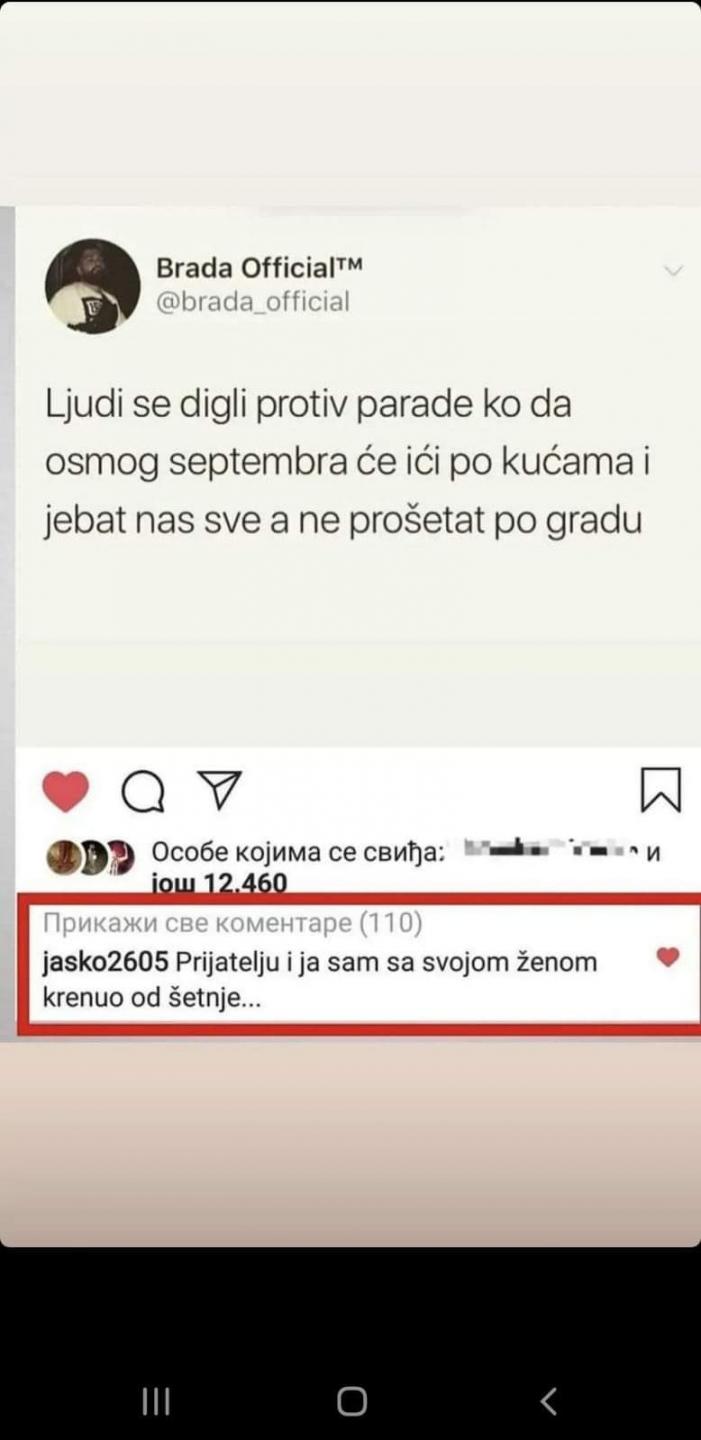This screenshot has height=1440, width=701.
Task: Tap the Android home button
Action: click(351, 1402)
